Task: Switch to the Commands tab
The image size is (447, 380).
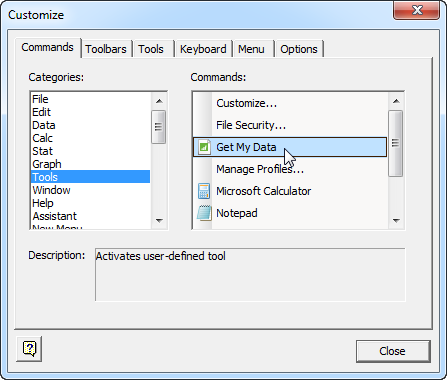Action: (47, 47)
